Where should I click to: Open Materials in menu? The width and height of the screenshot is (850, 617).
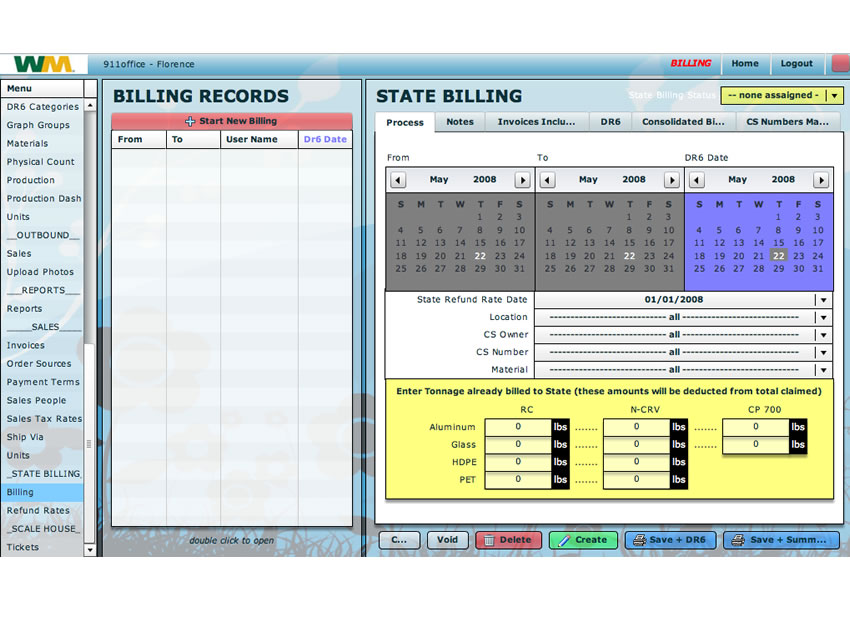click(42, 144)
